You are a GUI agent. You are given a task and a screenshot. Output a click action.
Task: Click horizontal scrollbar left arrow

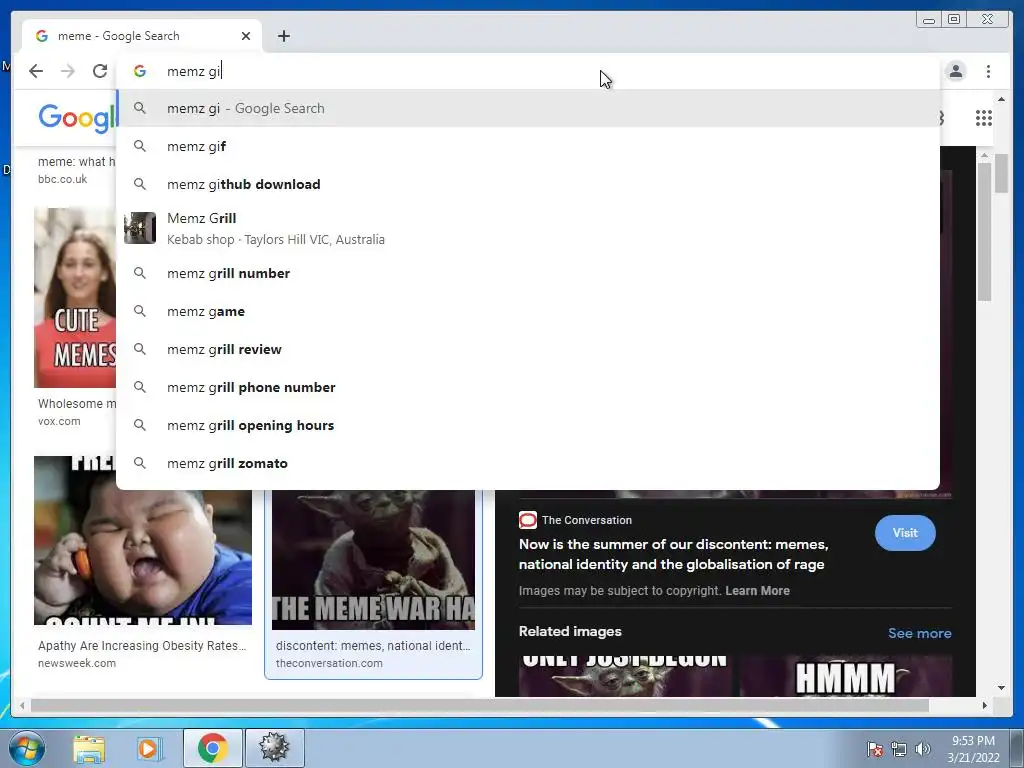click(22, 705)
